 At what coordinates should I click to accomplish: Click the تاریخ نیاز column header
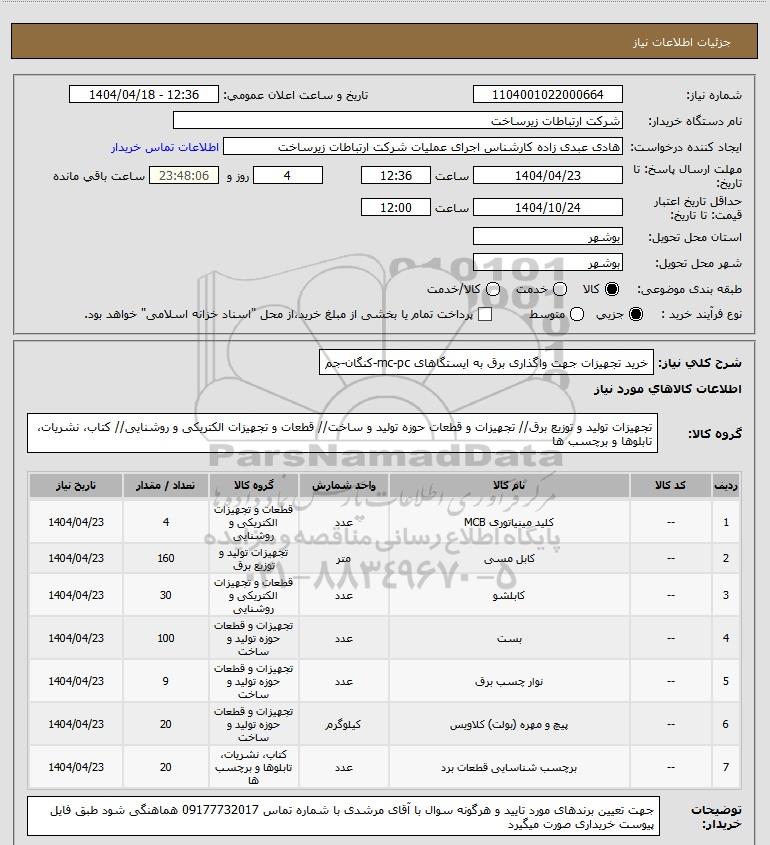[76, 486]
